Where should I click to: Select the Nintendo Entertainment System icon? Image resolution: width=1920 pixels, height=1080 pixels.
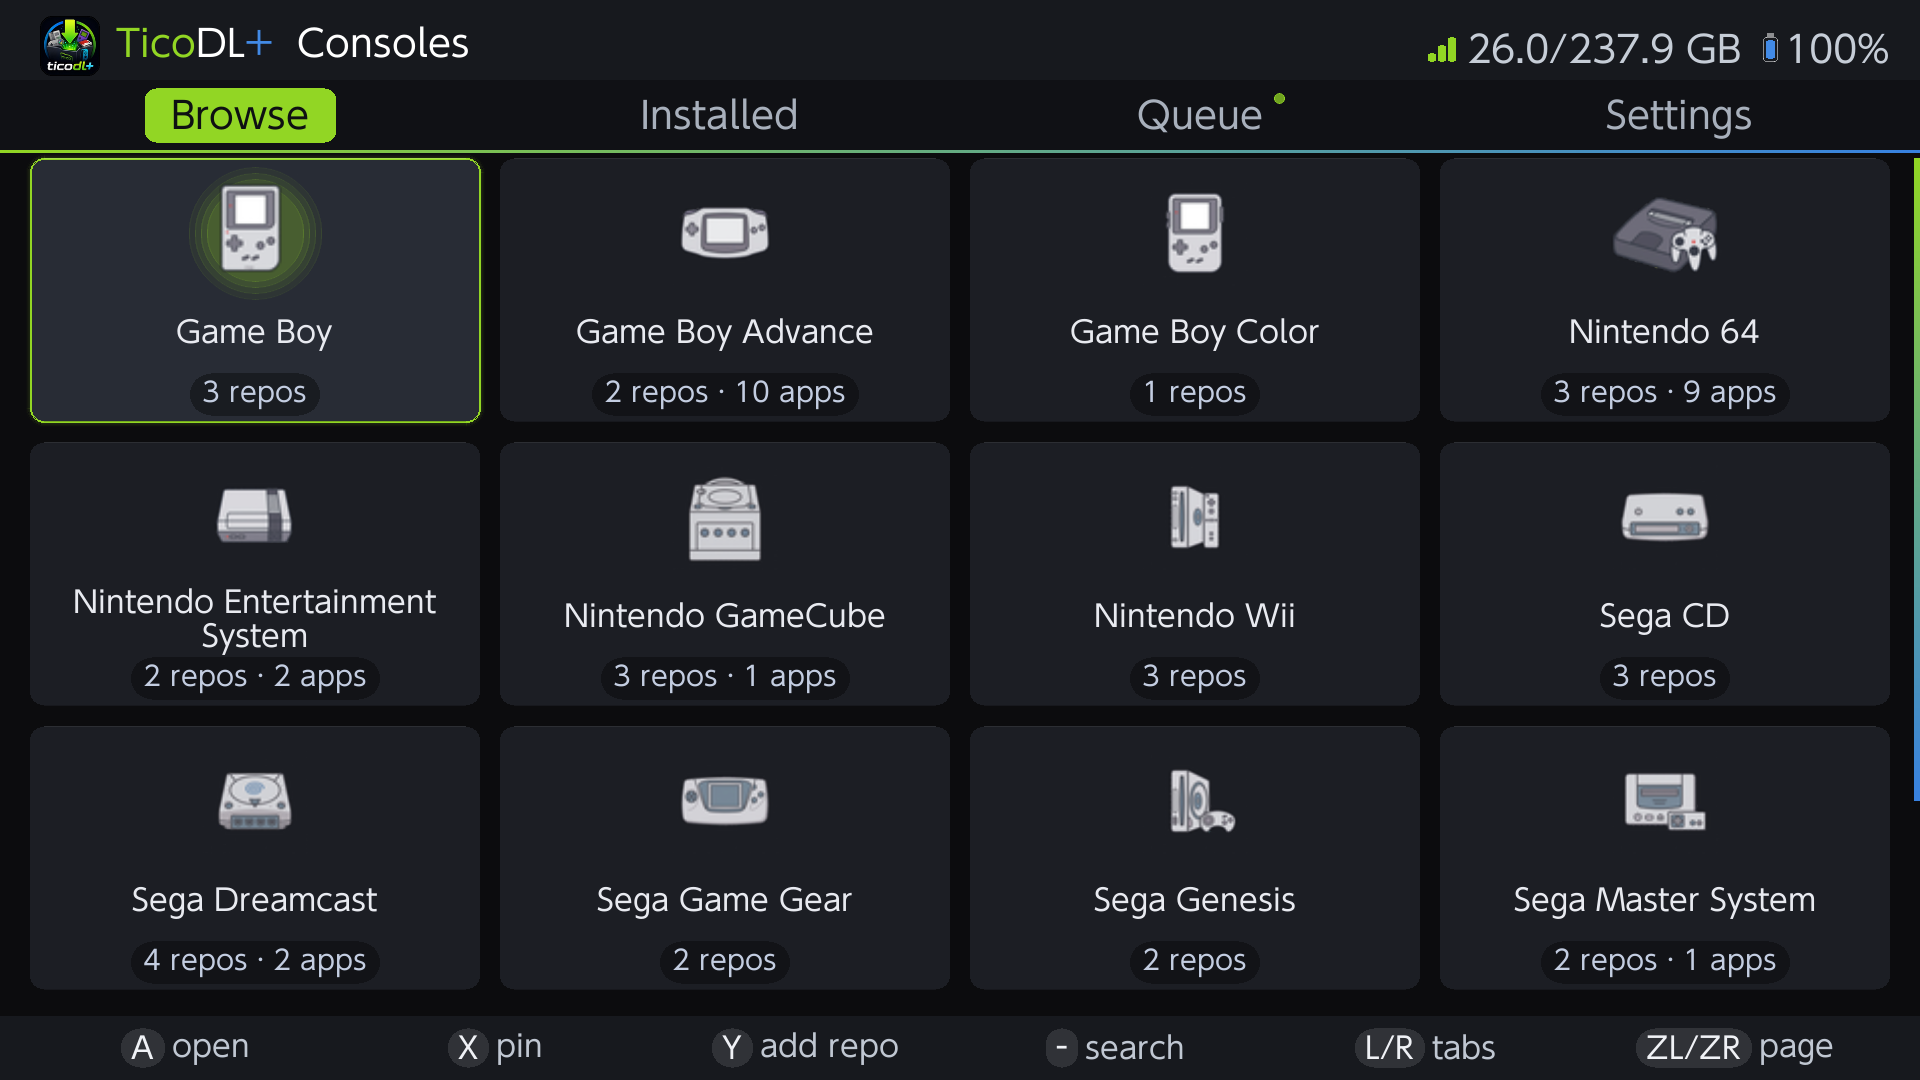[255, 516]
